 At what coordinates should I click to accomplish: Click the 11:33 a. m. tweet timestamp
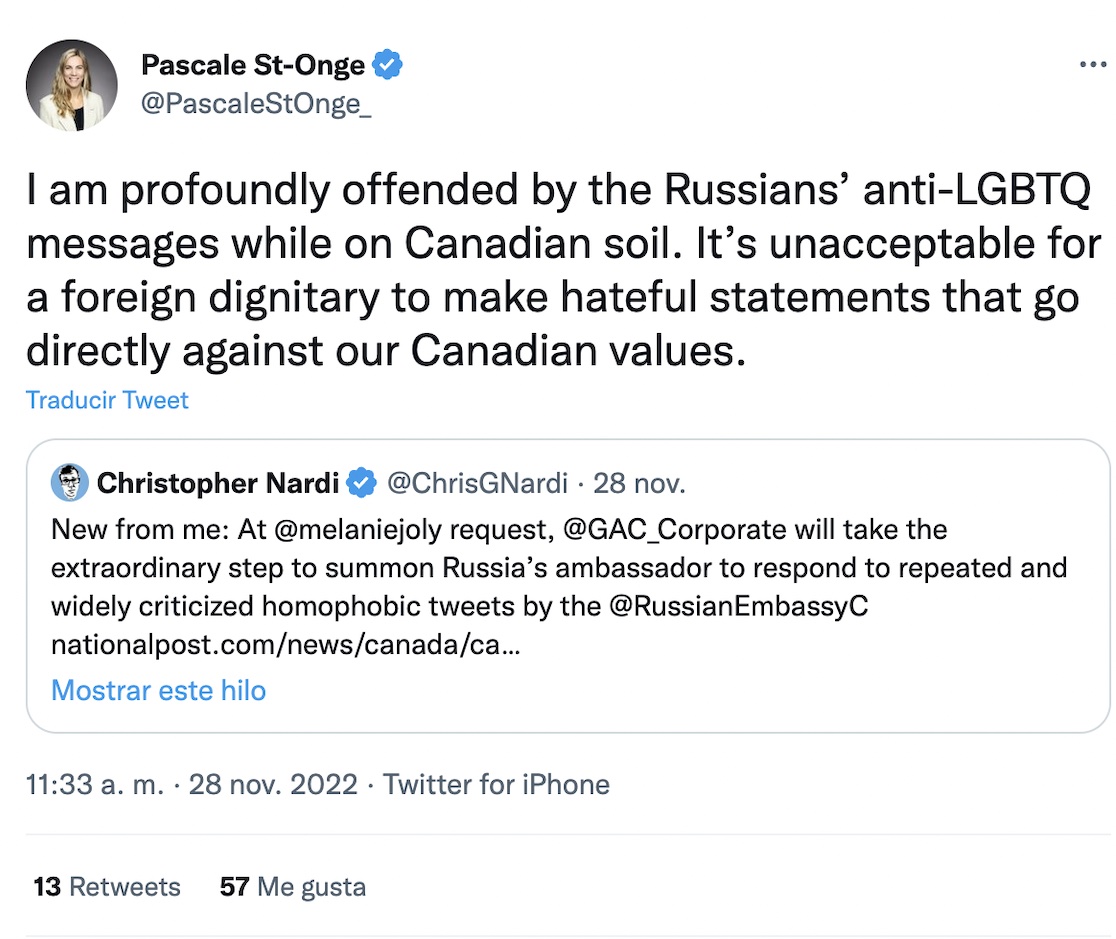95,784
